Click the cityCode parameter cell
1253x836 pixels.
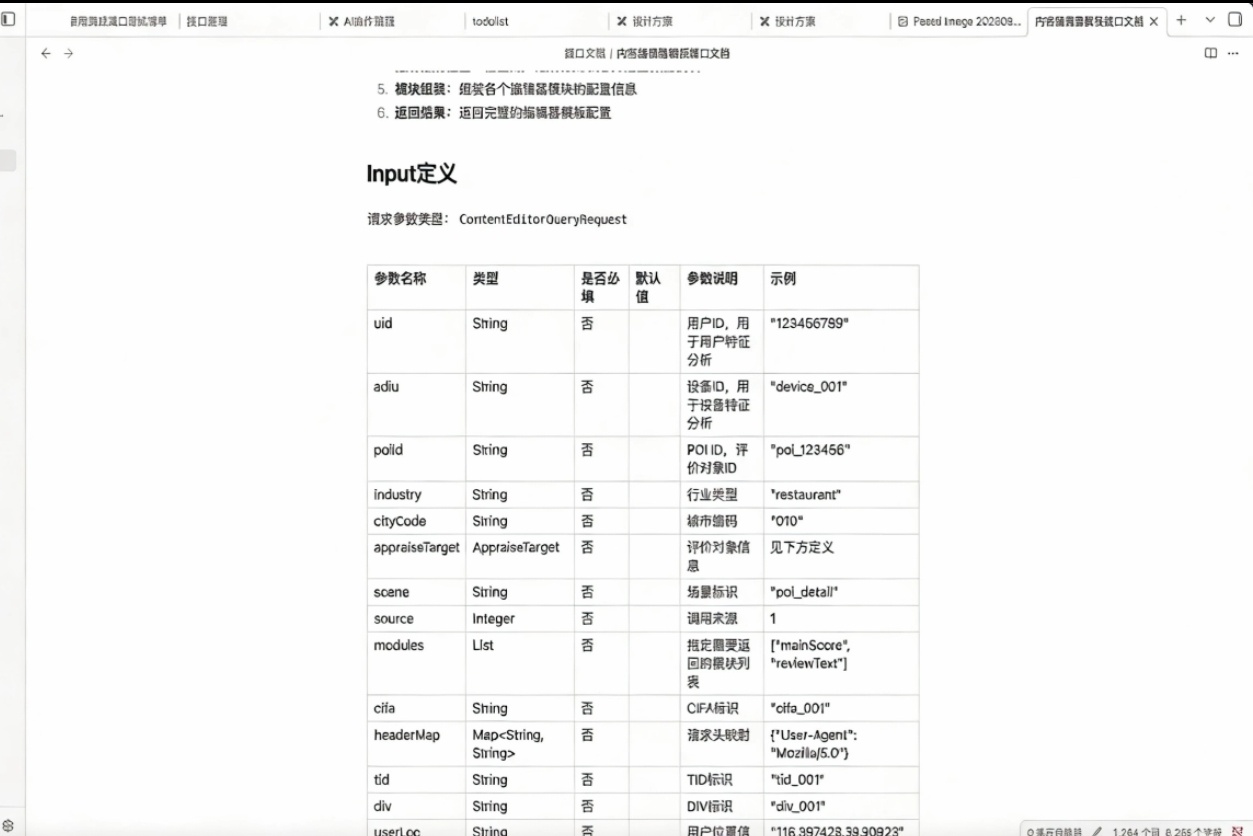(x=416, y=521)
